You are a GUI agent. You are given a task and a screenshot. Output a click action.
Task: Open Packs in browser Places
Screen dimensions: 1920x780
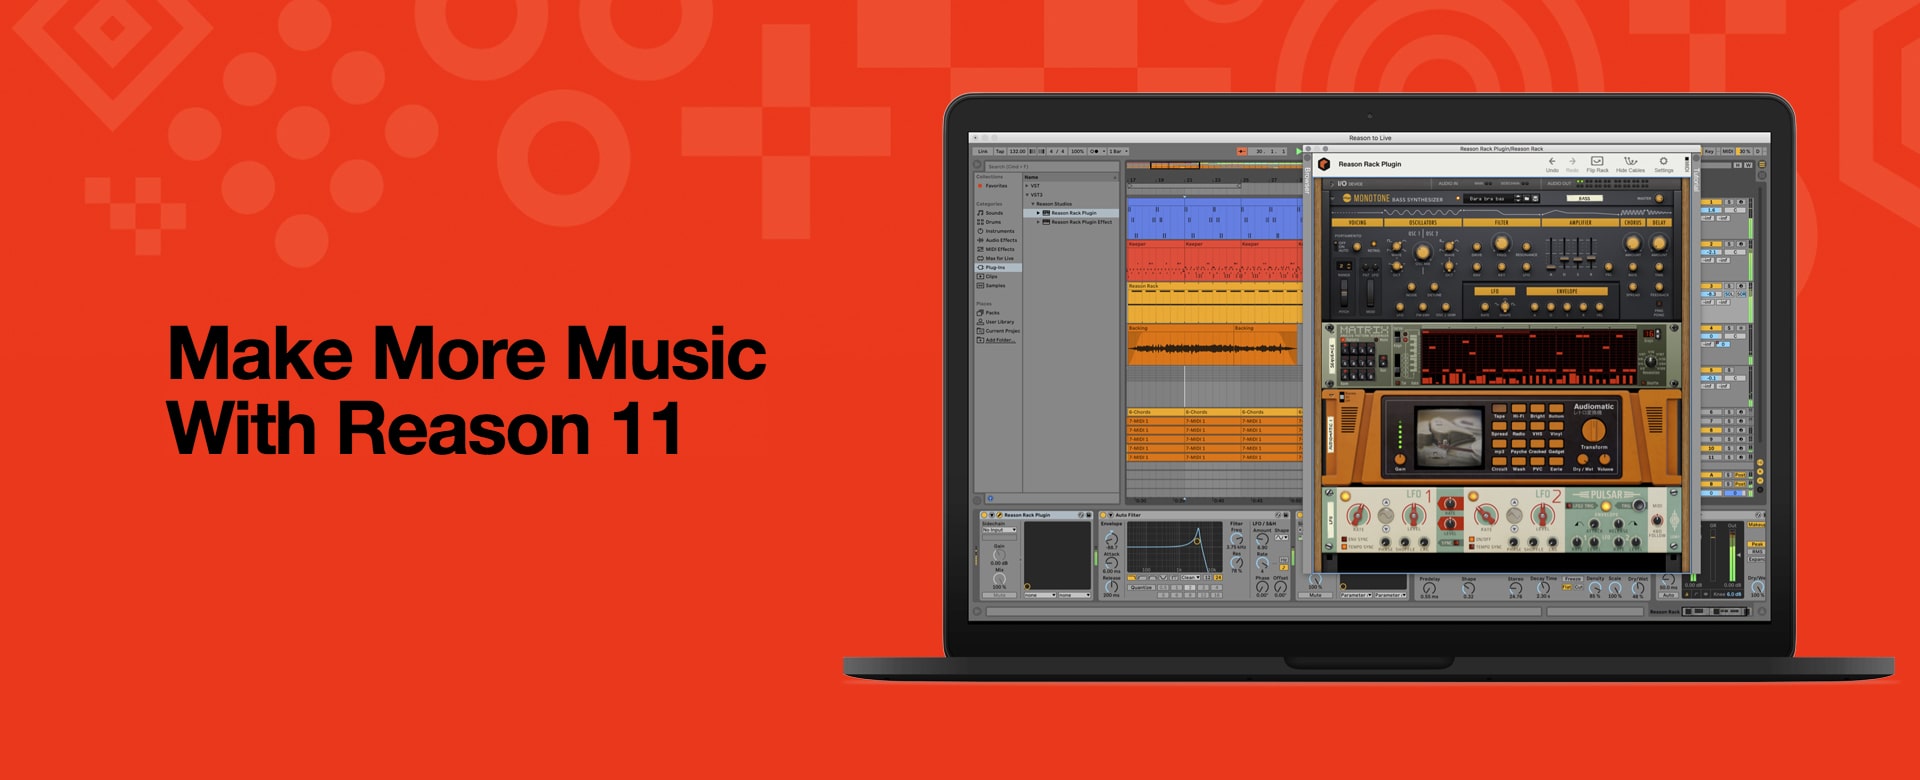tap(988, 313)
